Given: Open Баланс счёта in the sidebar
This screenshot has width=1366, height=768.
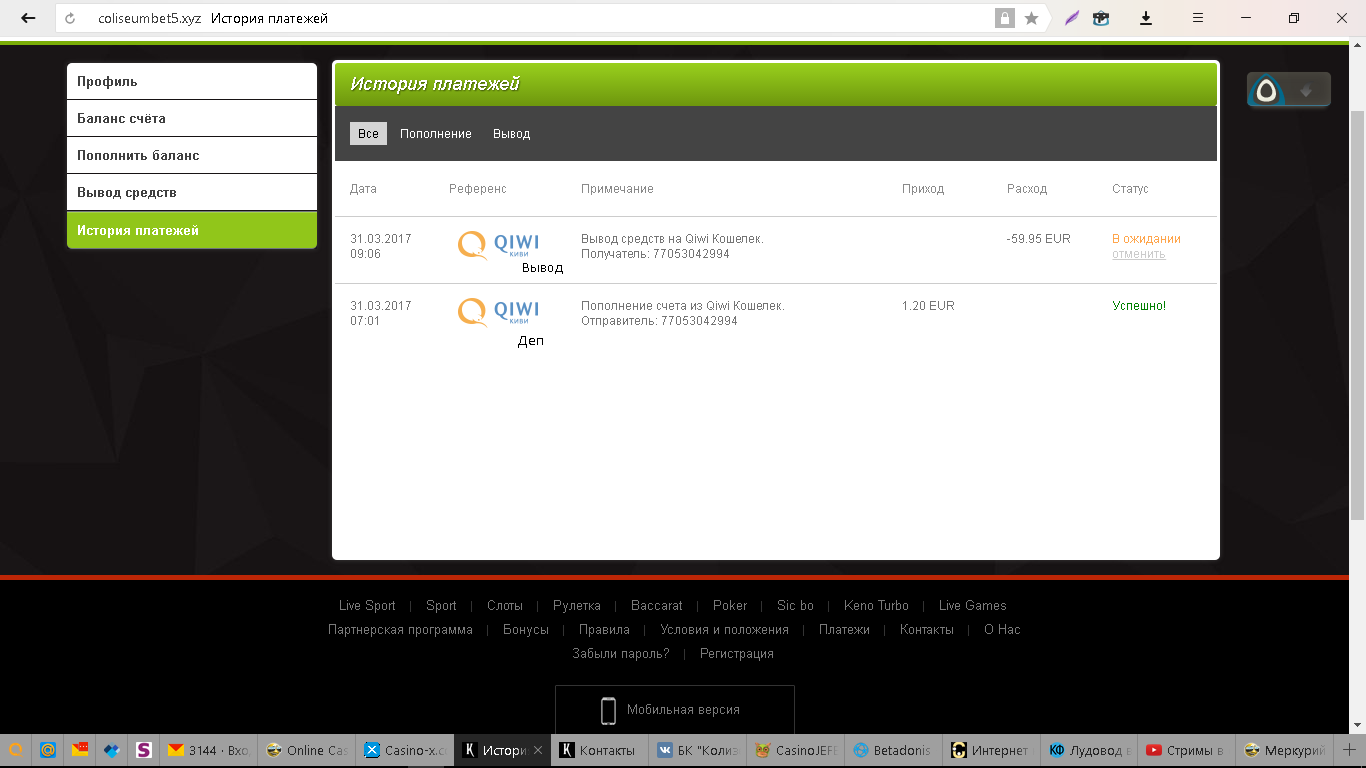Looking at the screenshot, I should pyautogui.click(x=191, y=119).
